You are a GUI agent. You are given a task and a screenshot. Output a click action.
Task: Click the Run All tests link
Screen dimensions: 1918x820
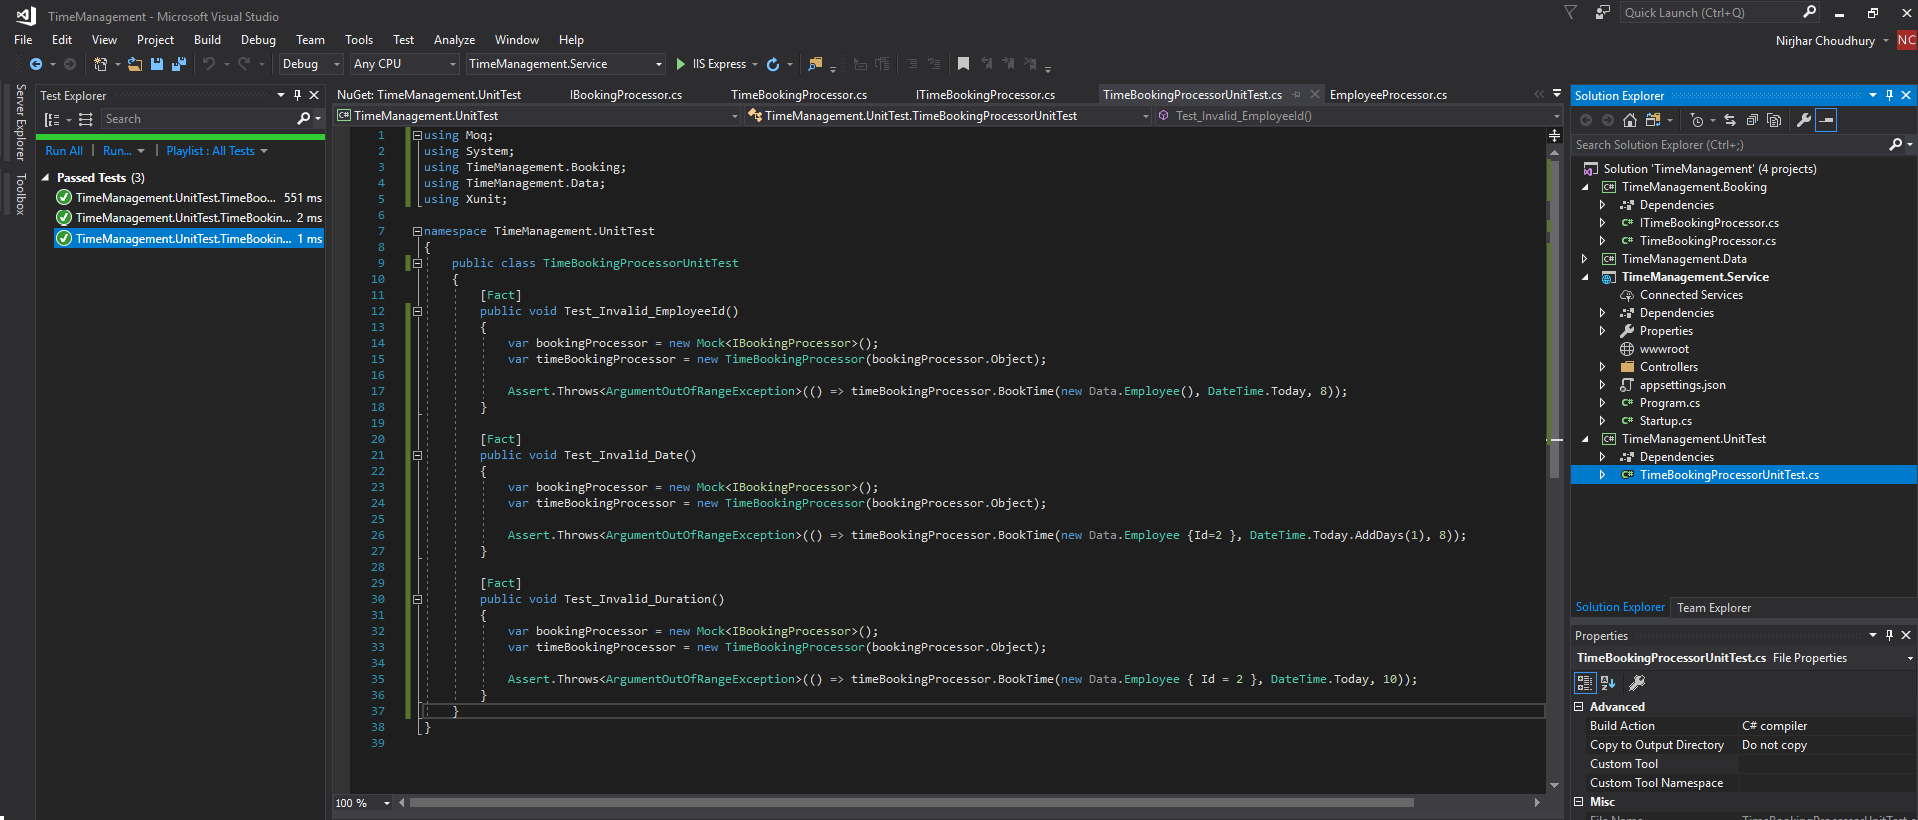(64, 151)
